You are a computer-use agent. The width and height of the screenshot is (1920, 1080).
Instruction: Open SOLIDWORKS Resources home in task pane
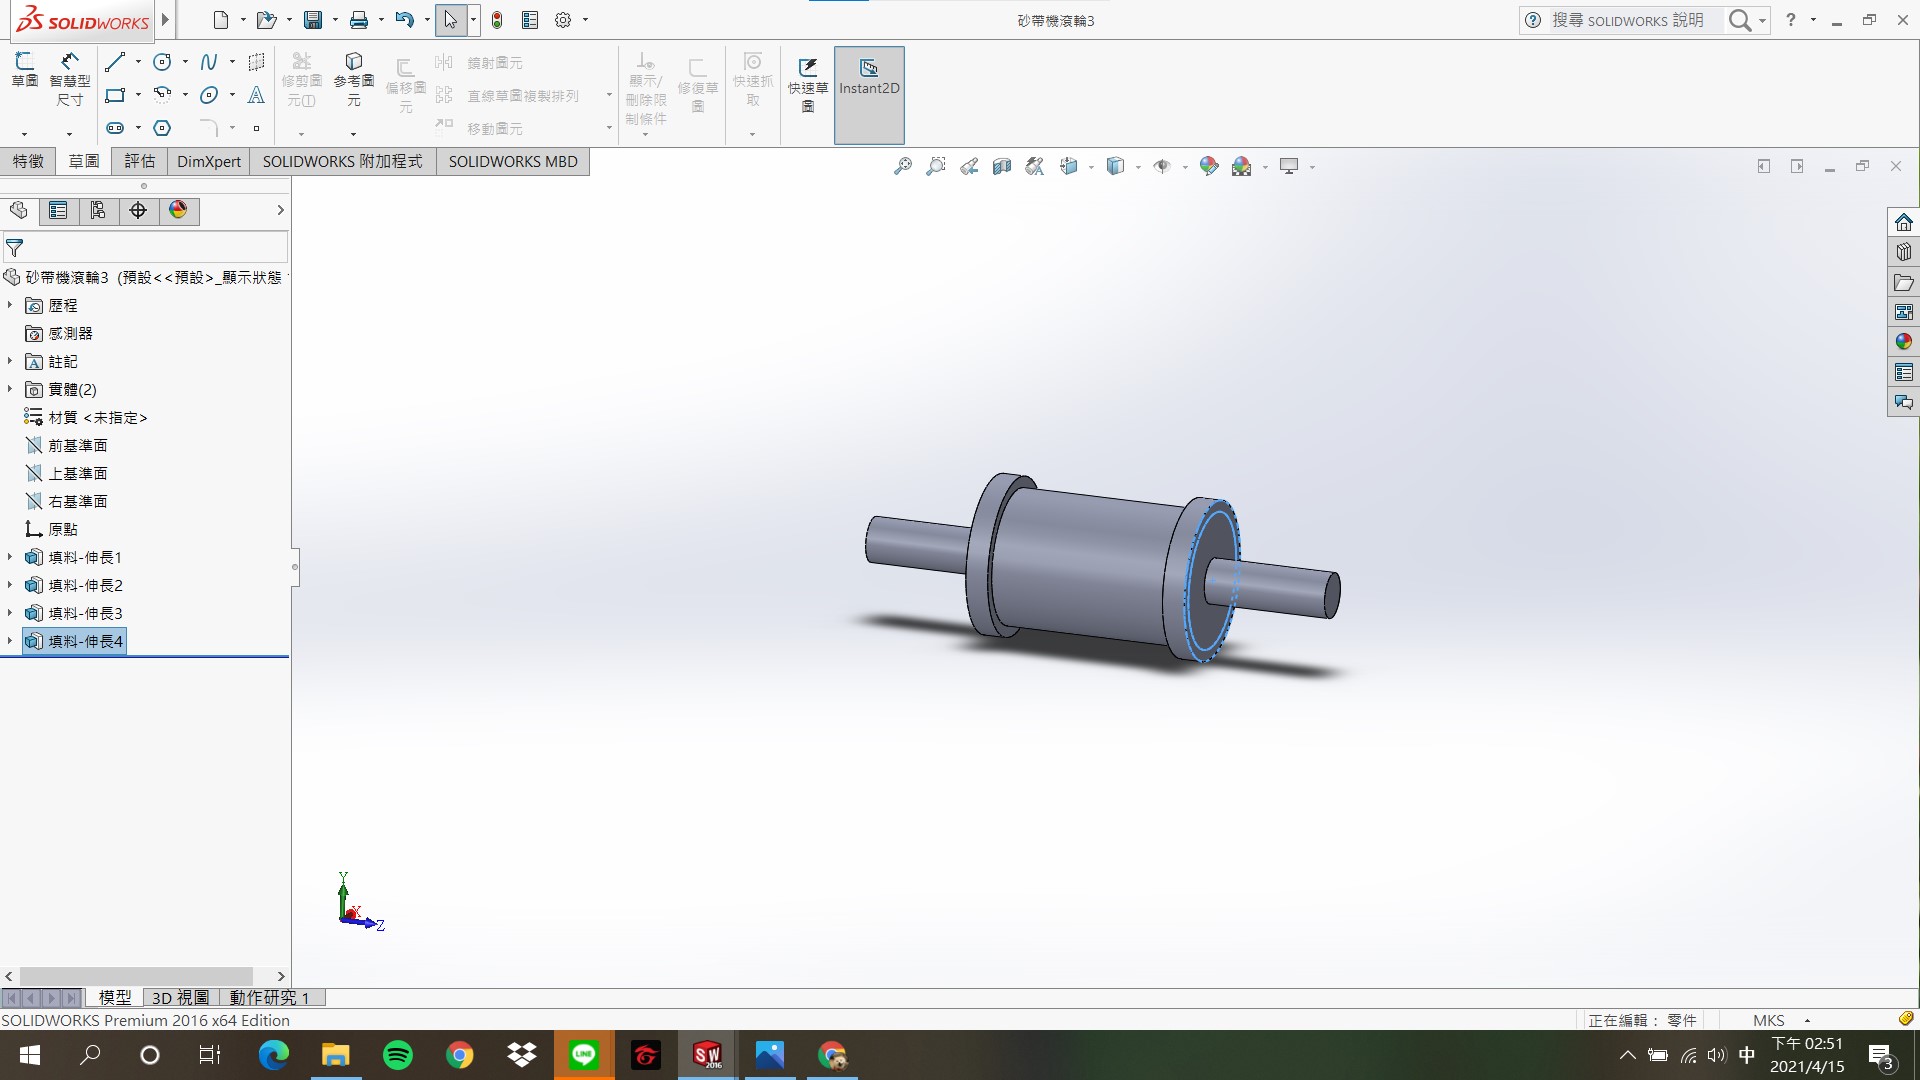1903,222
